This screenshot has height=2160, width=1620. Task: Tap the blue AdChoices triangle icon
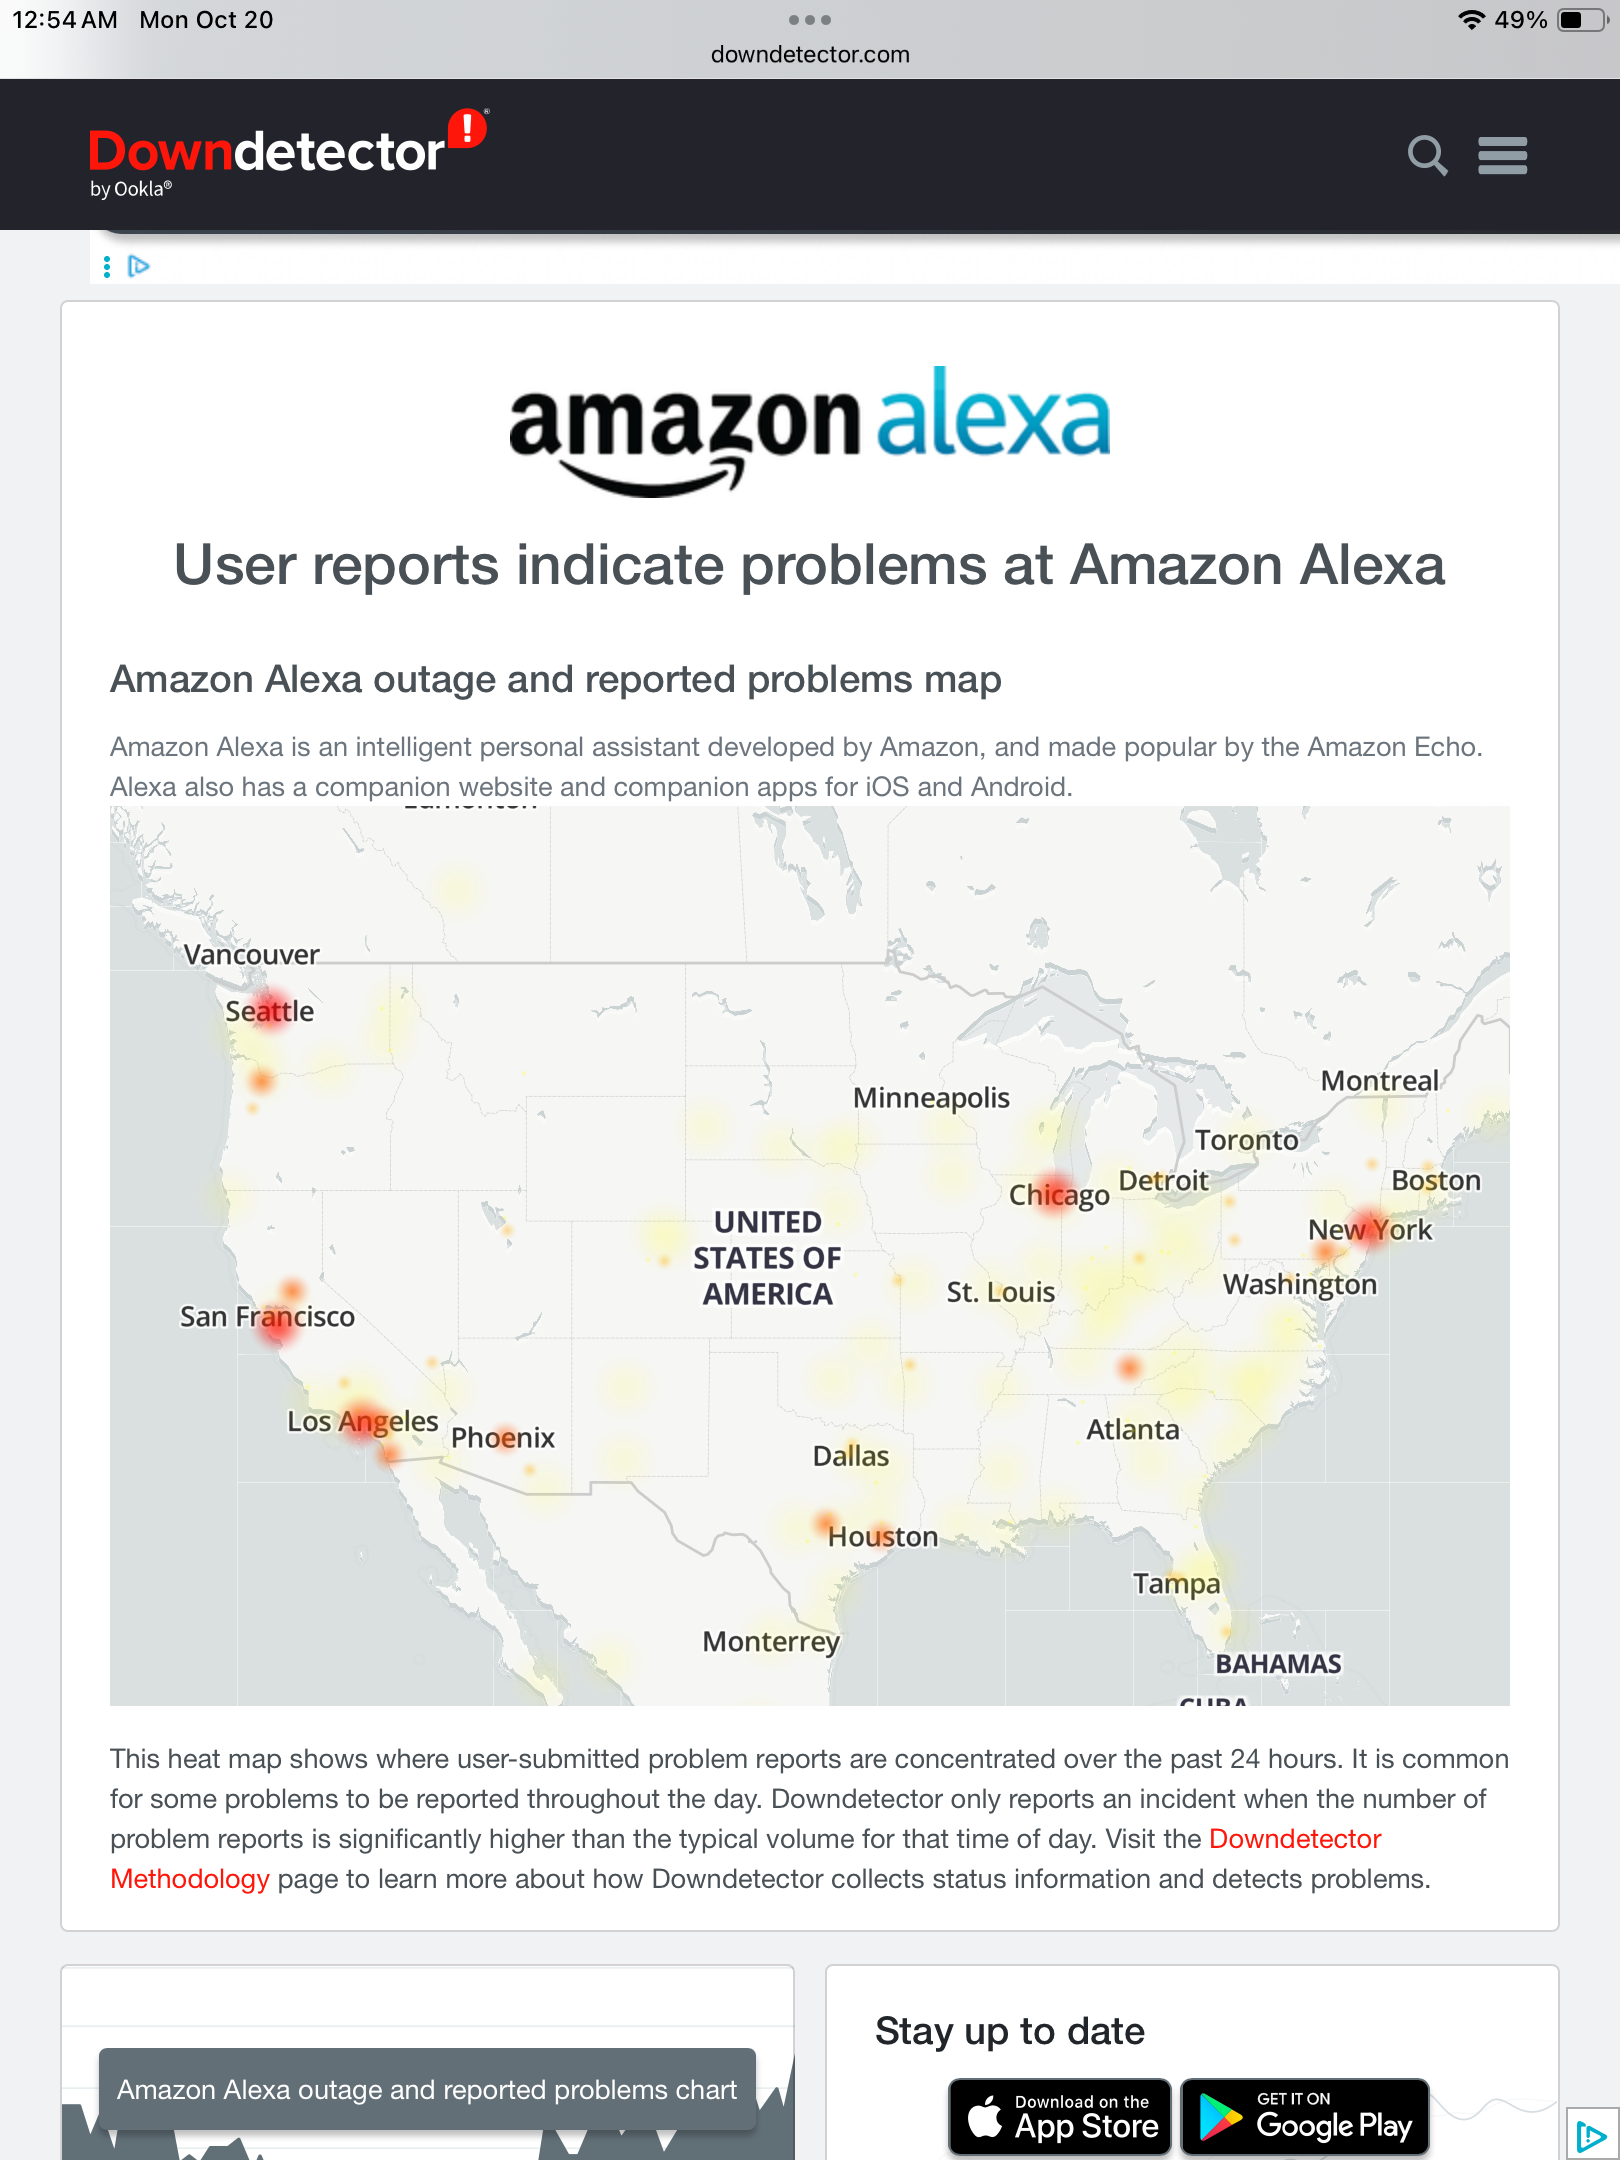(139, 266)
